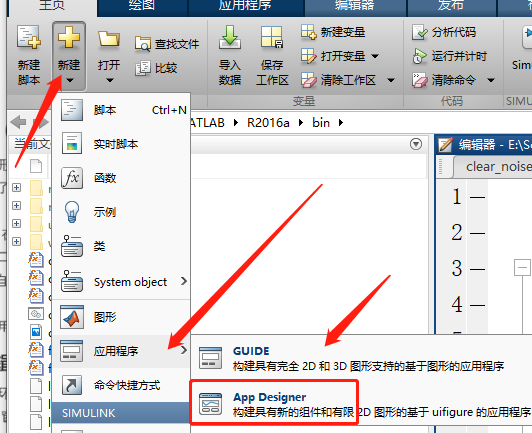Select the App Designer option

[273, 402]
